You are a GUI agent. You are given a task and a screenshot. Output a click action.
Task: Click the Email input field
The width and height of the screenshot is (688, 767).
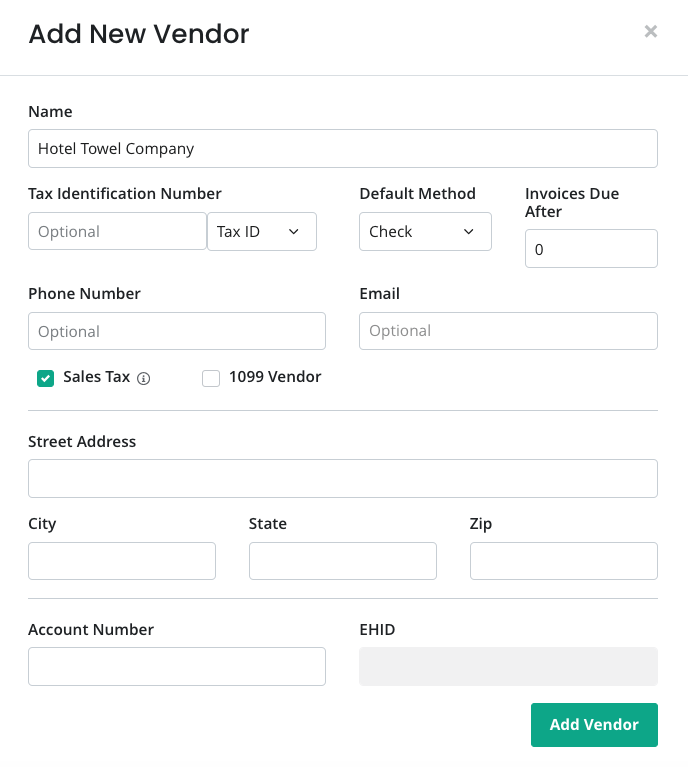(x=508, y=331)
